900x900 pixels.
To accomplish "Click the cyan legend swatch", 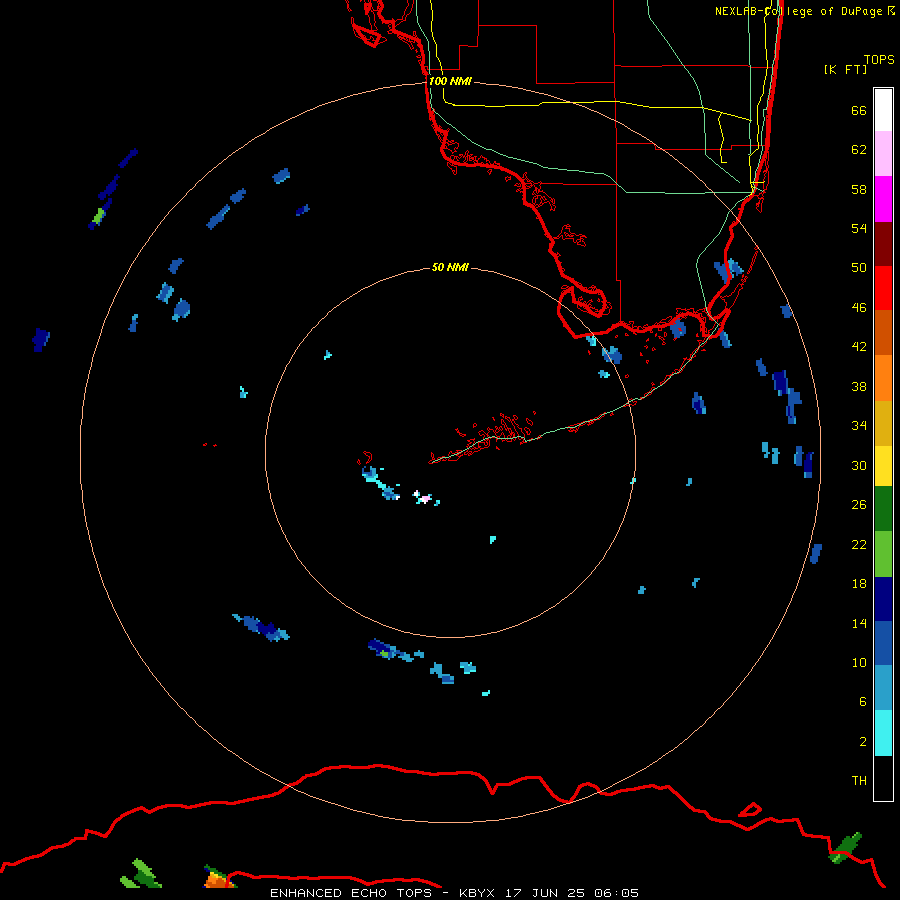I will point(883,733).
